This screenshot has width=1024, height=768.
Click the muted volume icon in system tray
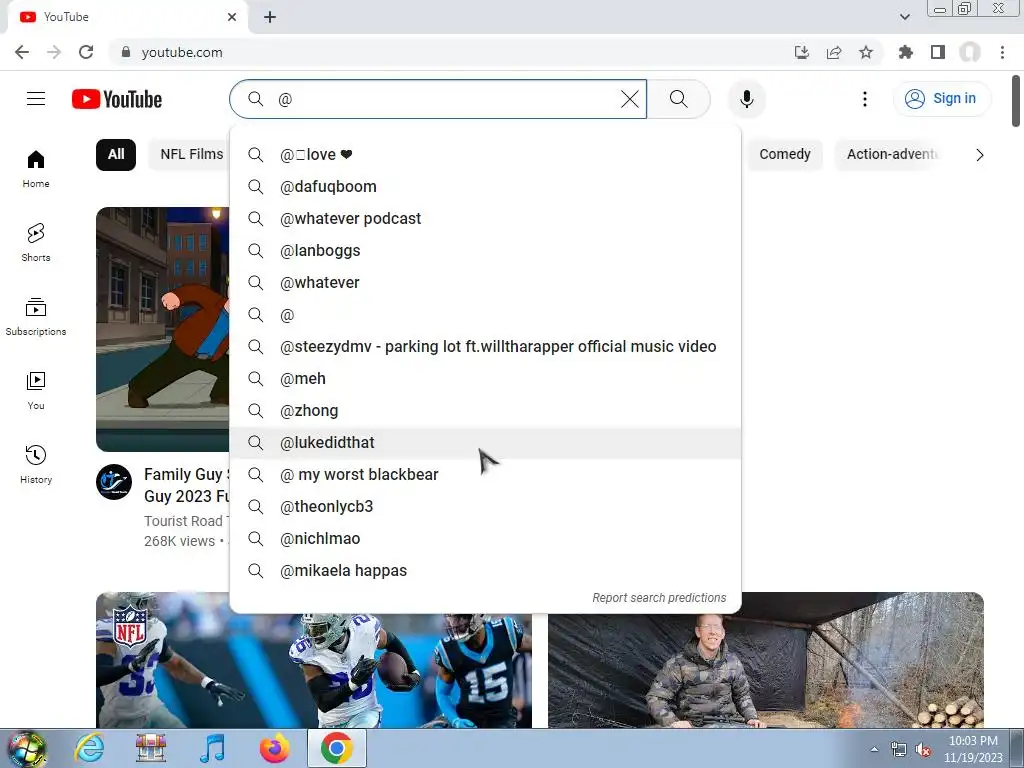coord(923,750)
